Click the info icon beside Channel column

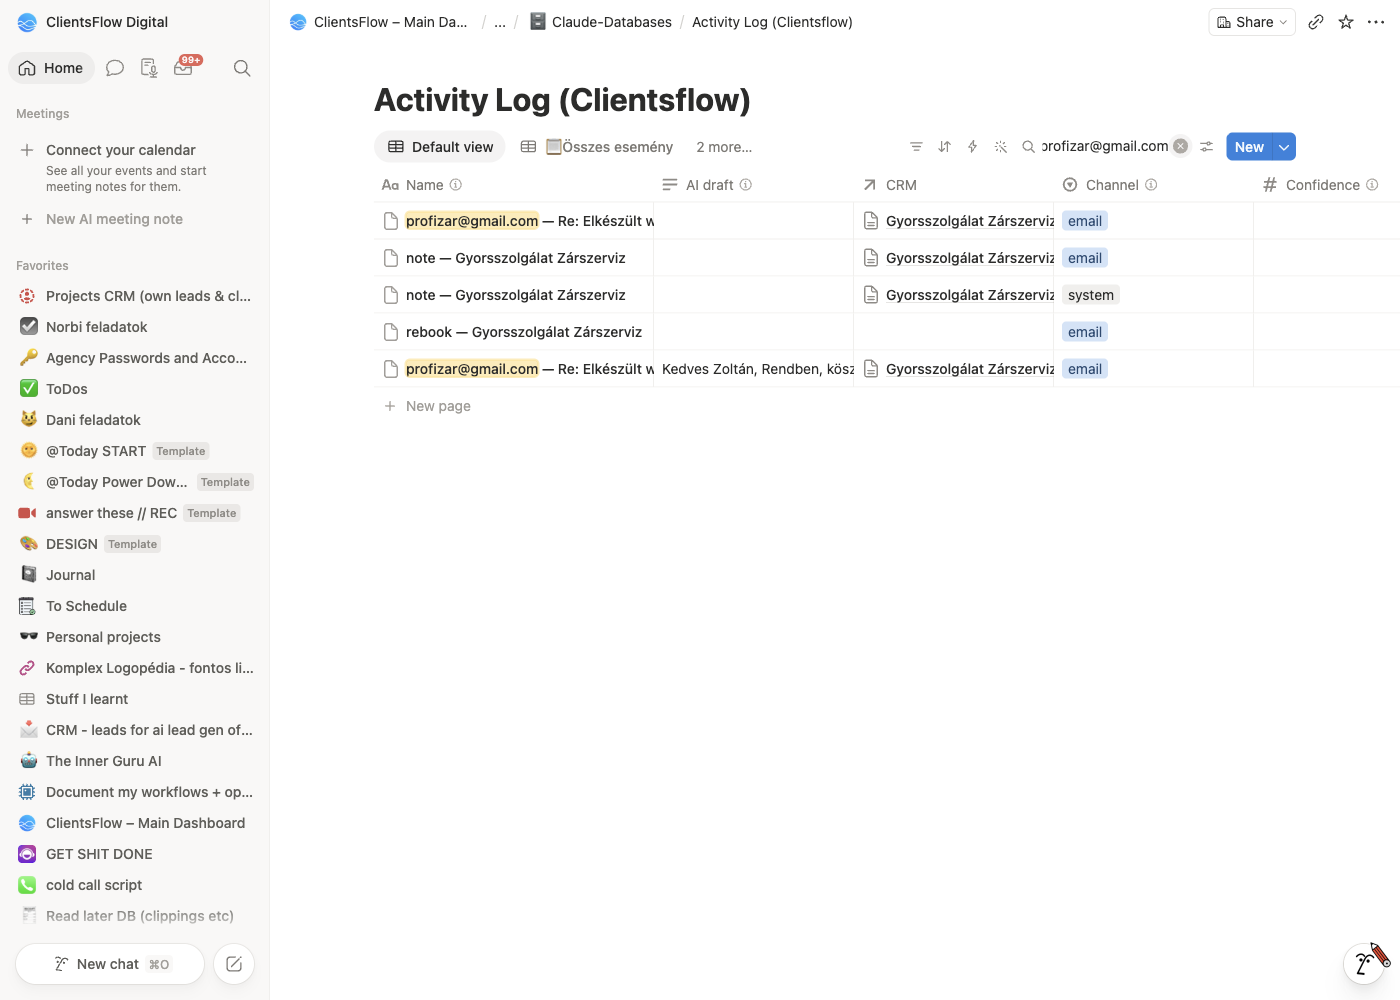point(1151,185)
